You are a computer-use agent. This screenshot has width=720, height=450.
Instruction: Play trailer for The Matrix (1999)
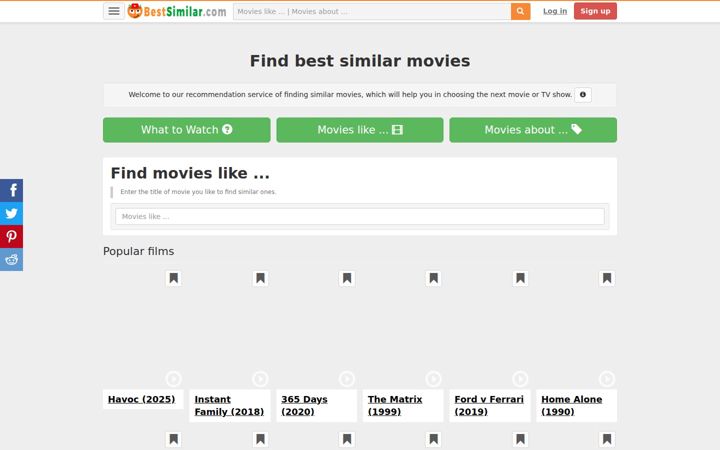433,379
